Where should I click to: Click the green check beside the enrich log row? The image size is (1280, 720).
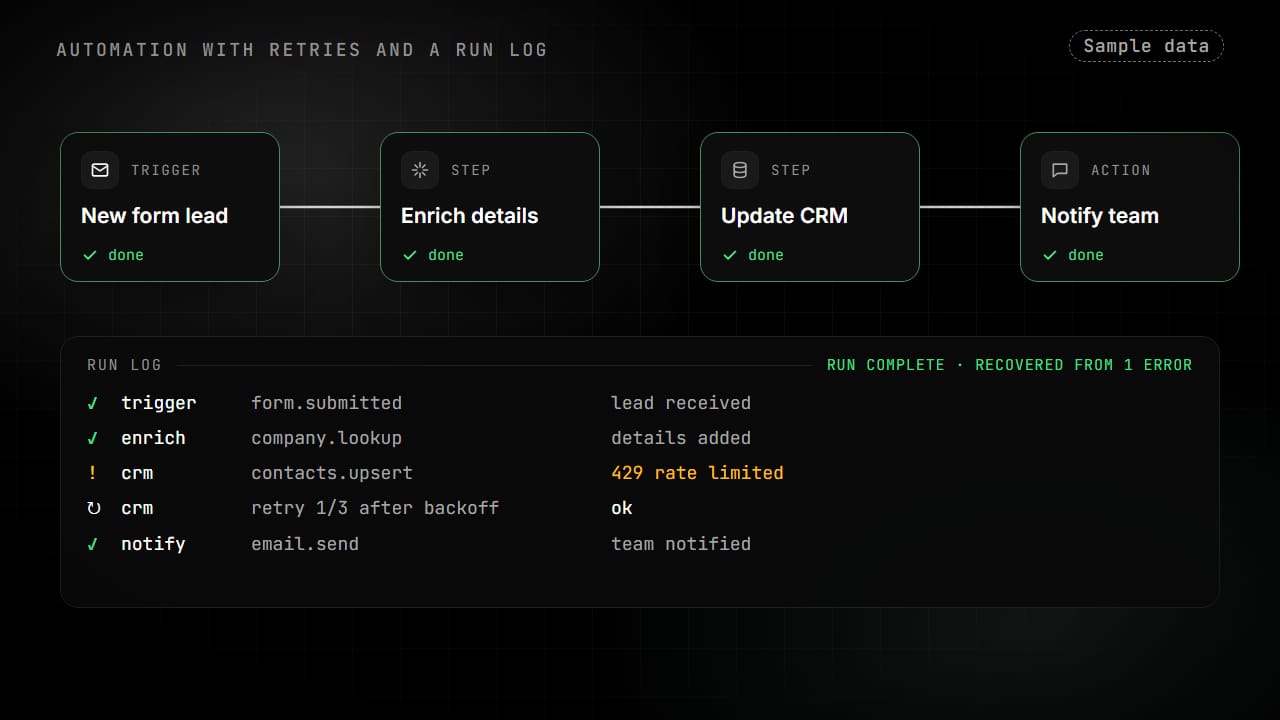[93, 438]
